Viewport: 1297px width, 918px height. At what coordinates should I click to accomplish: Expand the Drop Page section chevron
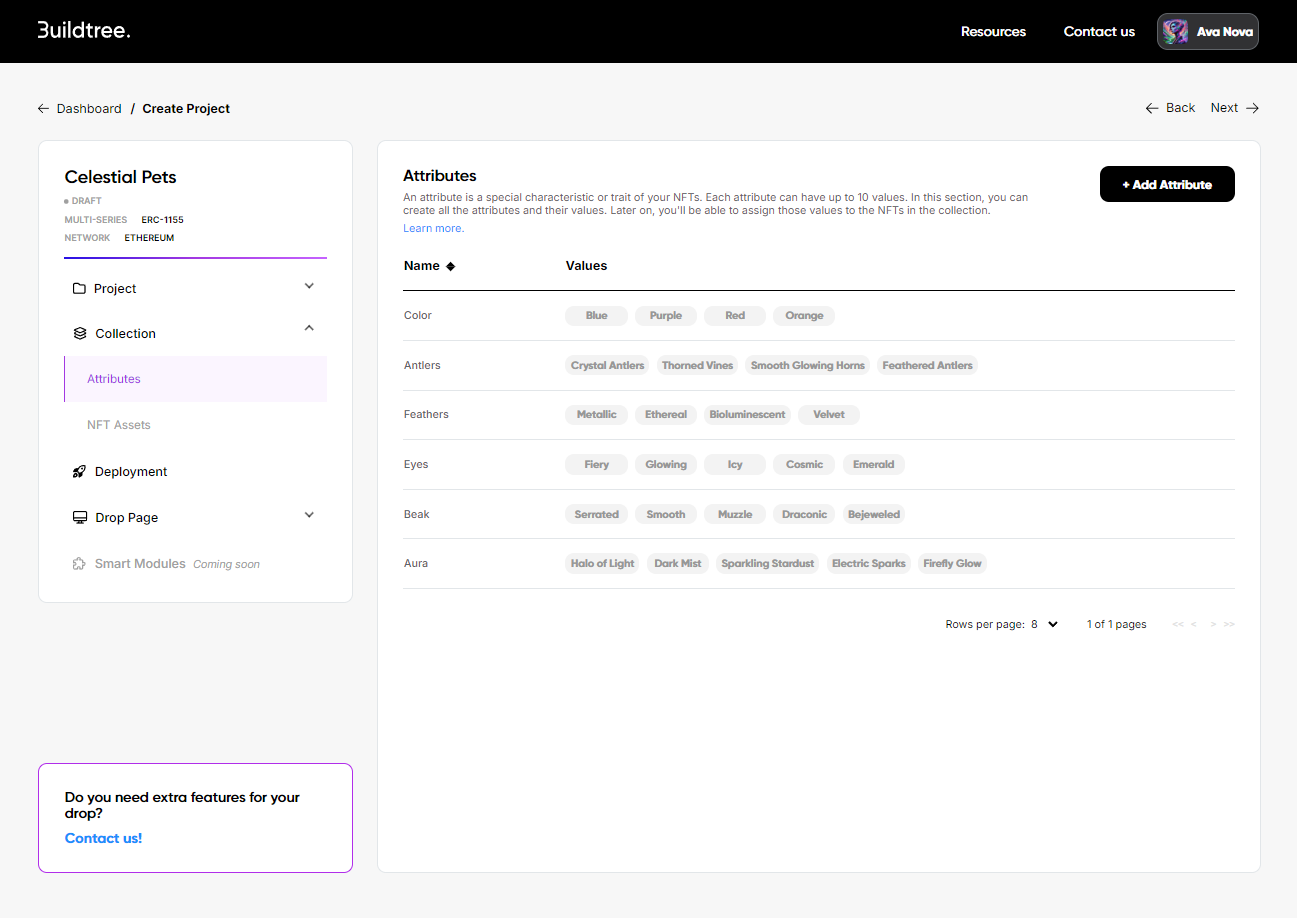coord(309,515)
